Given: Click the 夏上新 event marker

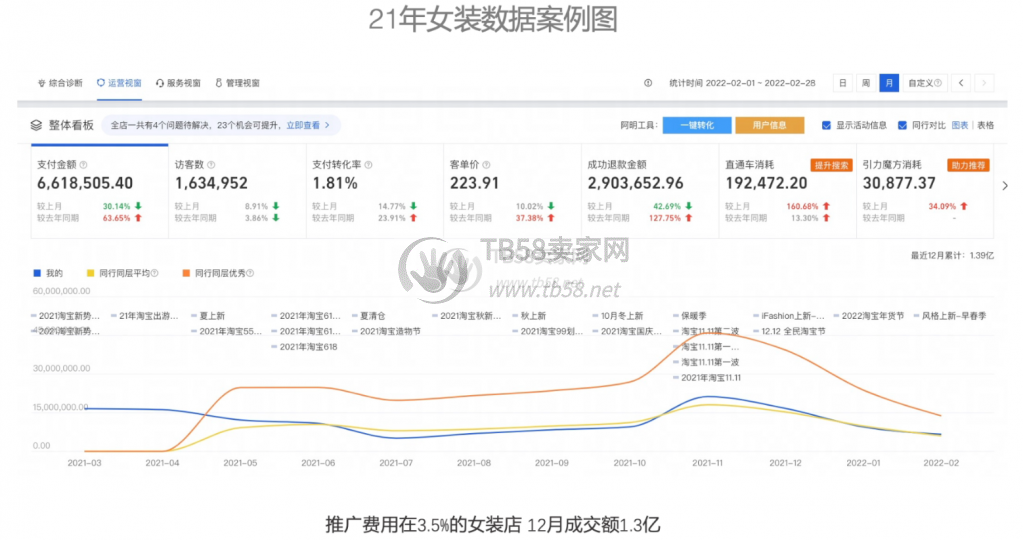Looking at the screenshot, I should (207, 316).
